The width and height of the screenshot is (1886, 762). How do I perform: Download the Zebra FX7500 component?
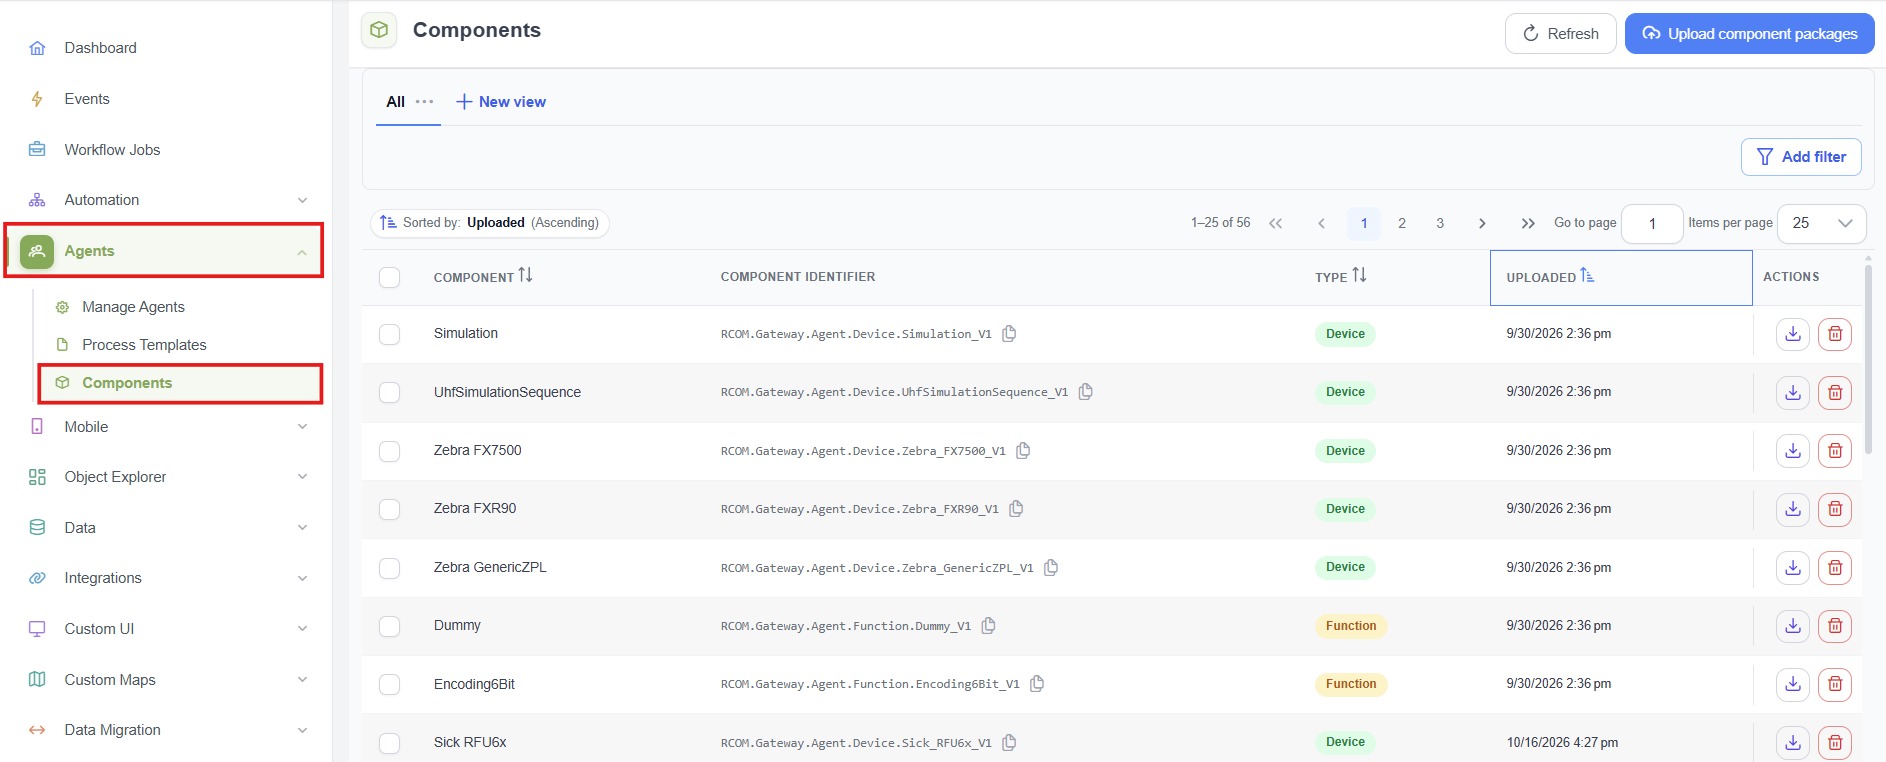pos(1793,451)
